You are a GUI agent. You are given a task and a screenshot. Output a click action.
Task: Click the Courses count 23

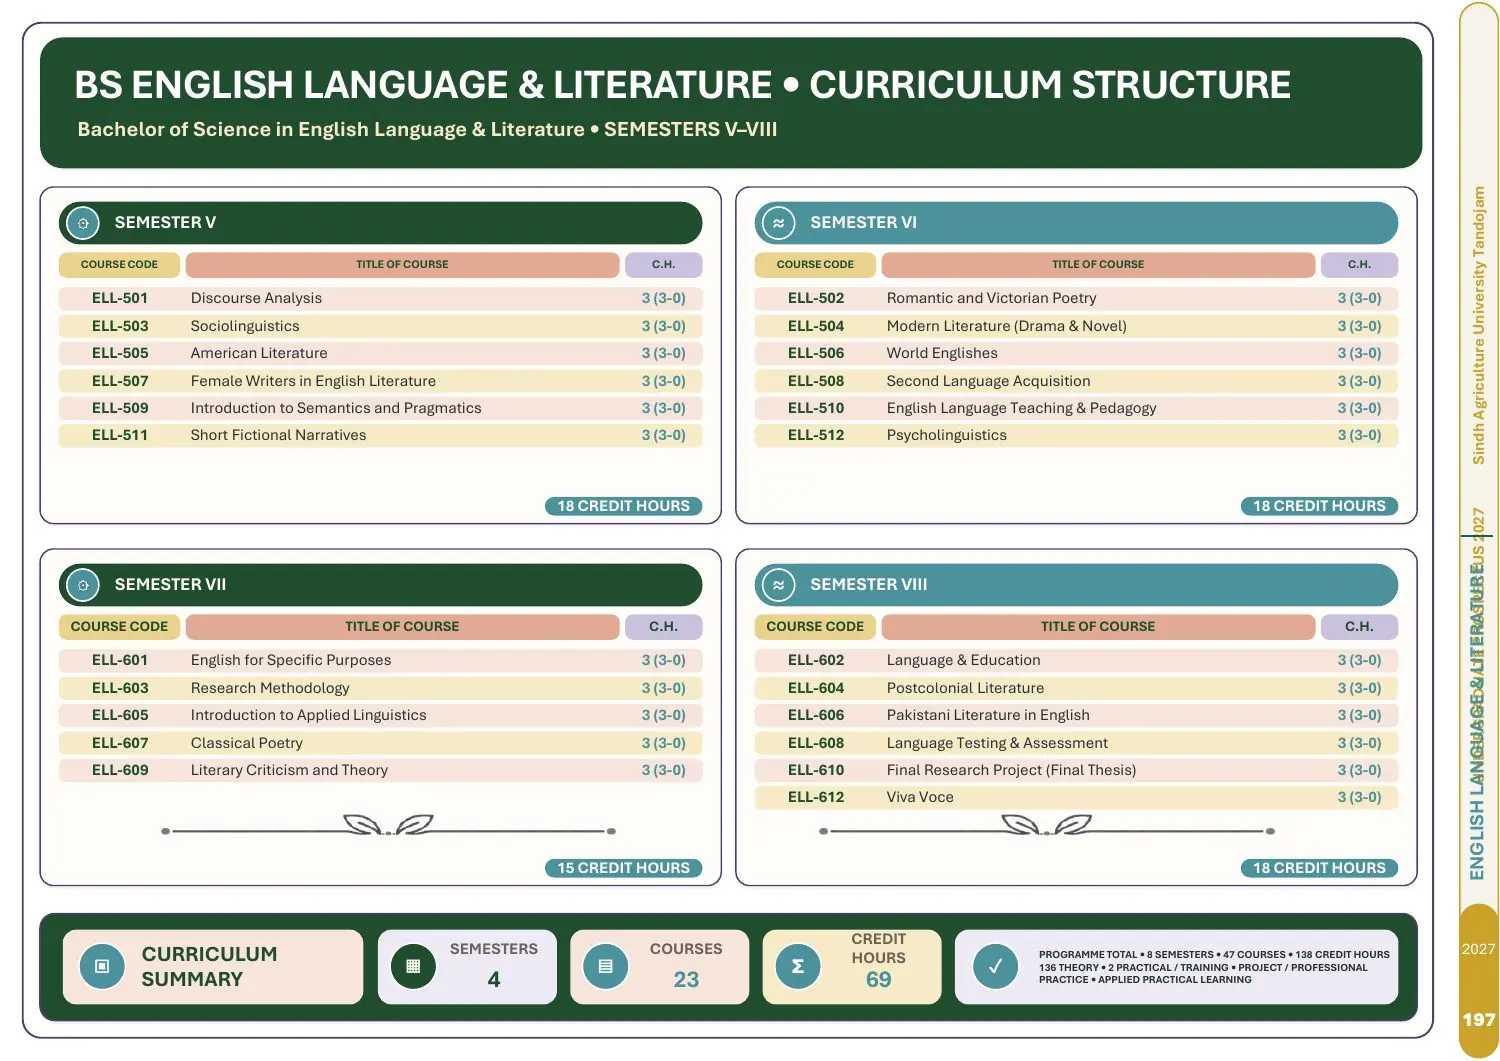pyautogui.click(x=686, y=980)
